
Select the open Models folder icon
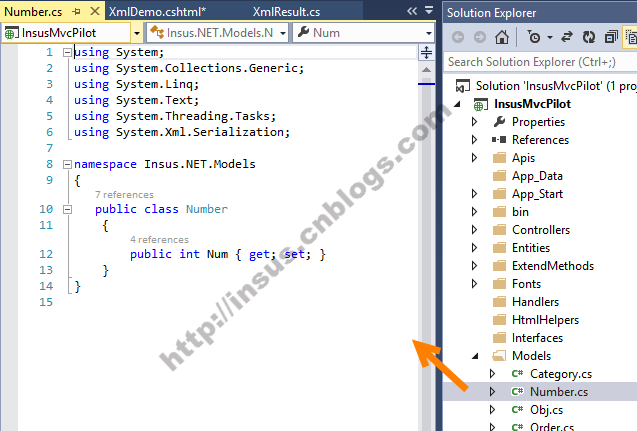pyautogui.click(x=499, y=356)
